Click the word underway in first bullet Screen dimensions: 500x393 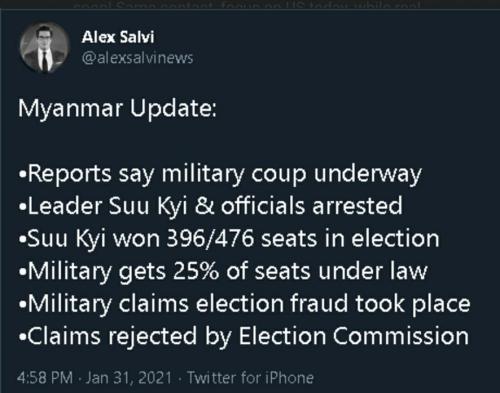click(368, 174)
